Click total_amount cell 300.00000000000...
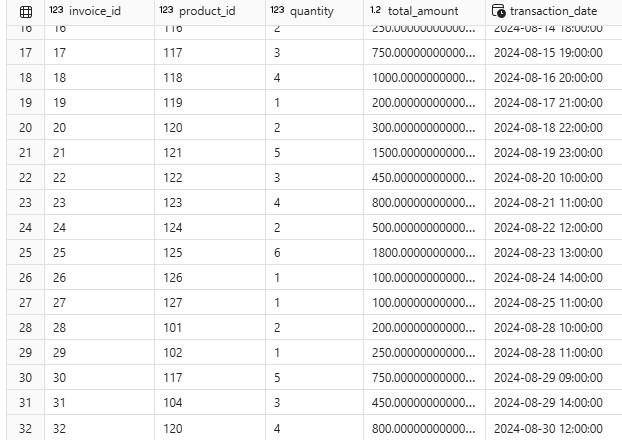 coord(424,127)
